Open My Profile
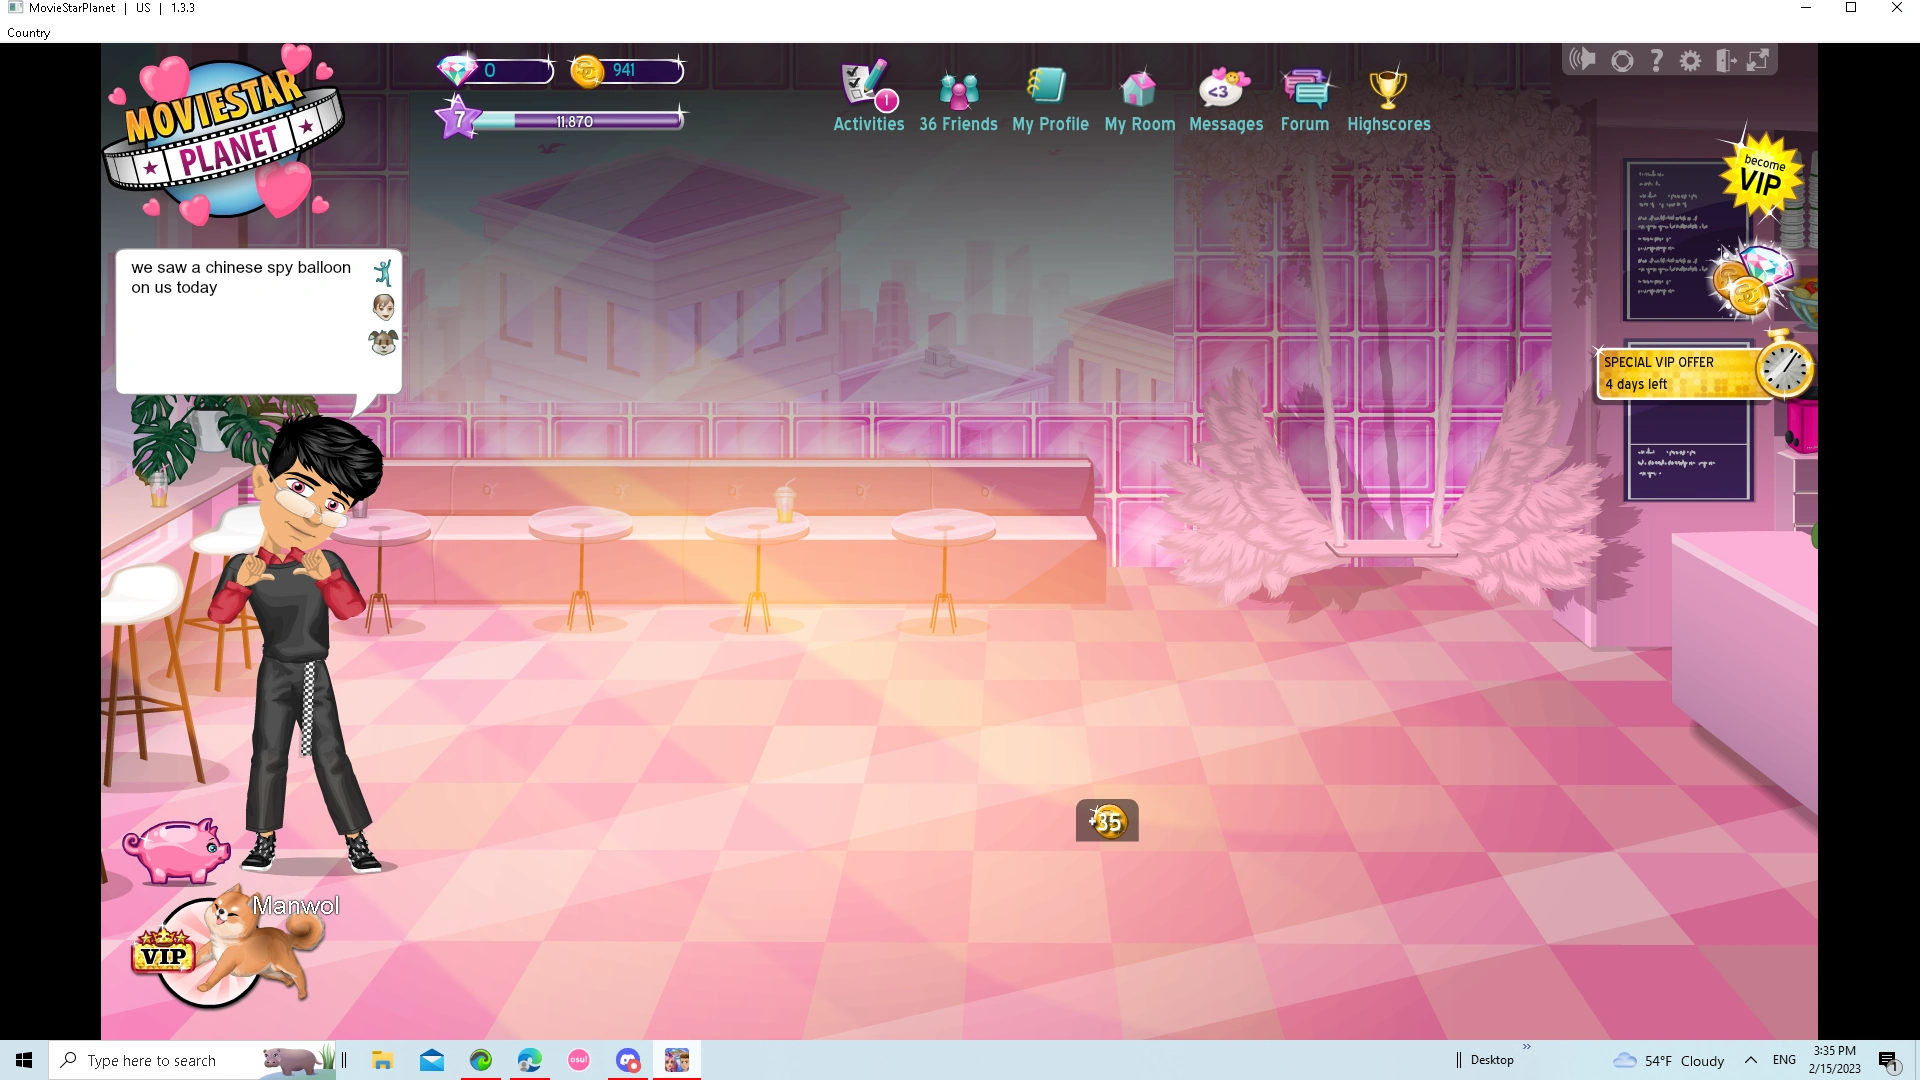Screen dimensions: 1920x1080 tap(1049, 95)
